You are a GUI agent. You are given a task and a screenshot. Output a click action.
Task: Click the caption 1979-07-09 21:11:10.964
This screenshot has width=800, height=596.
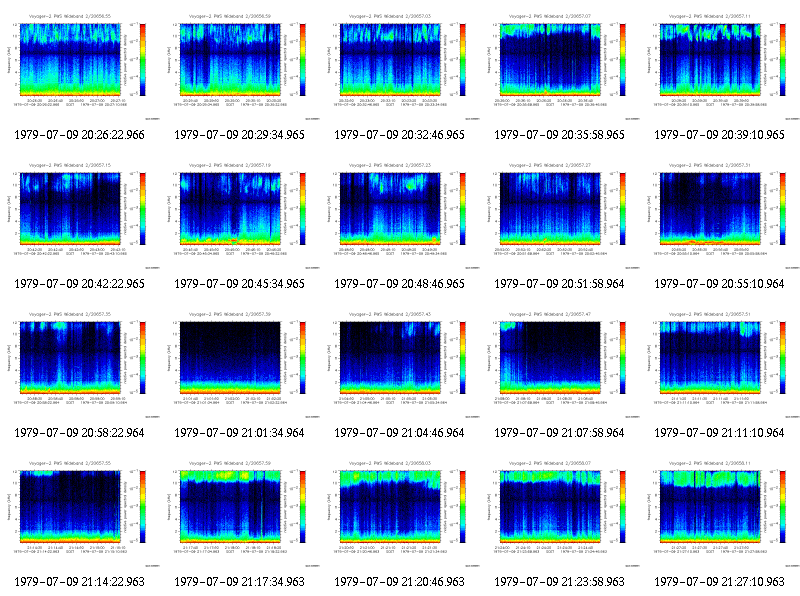coord(720,433)
